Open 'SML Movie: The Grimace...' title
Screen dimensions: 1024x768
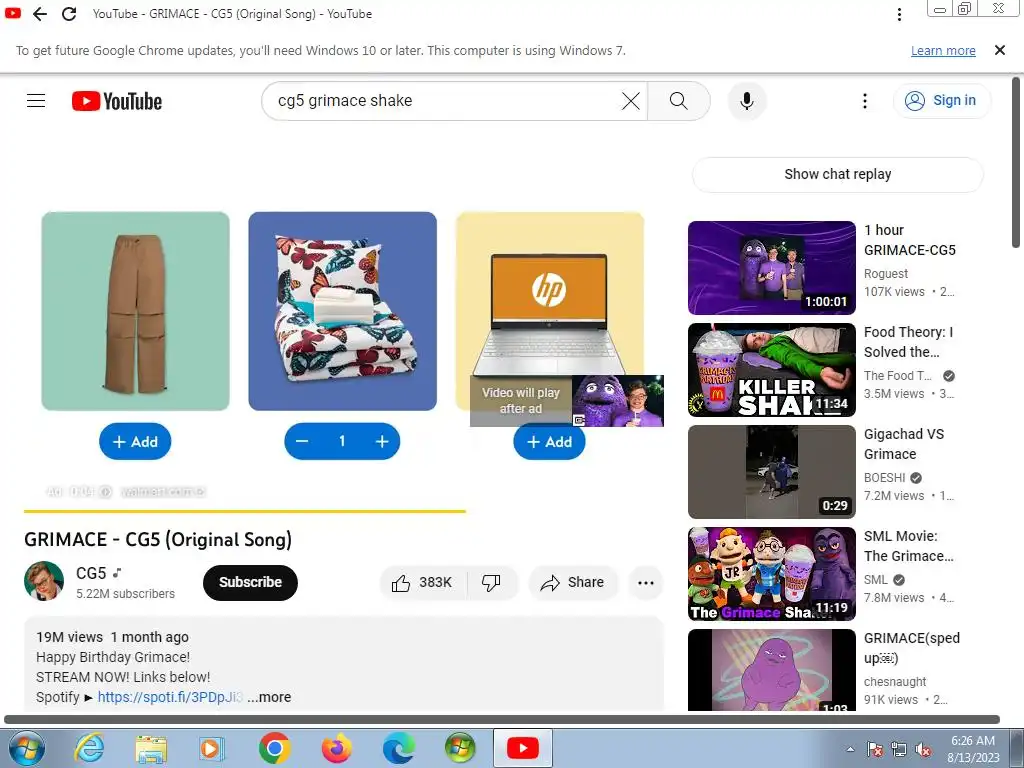[x=908, y=546]
